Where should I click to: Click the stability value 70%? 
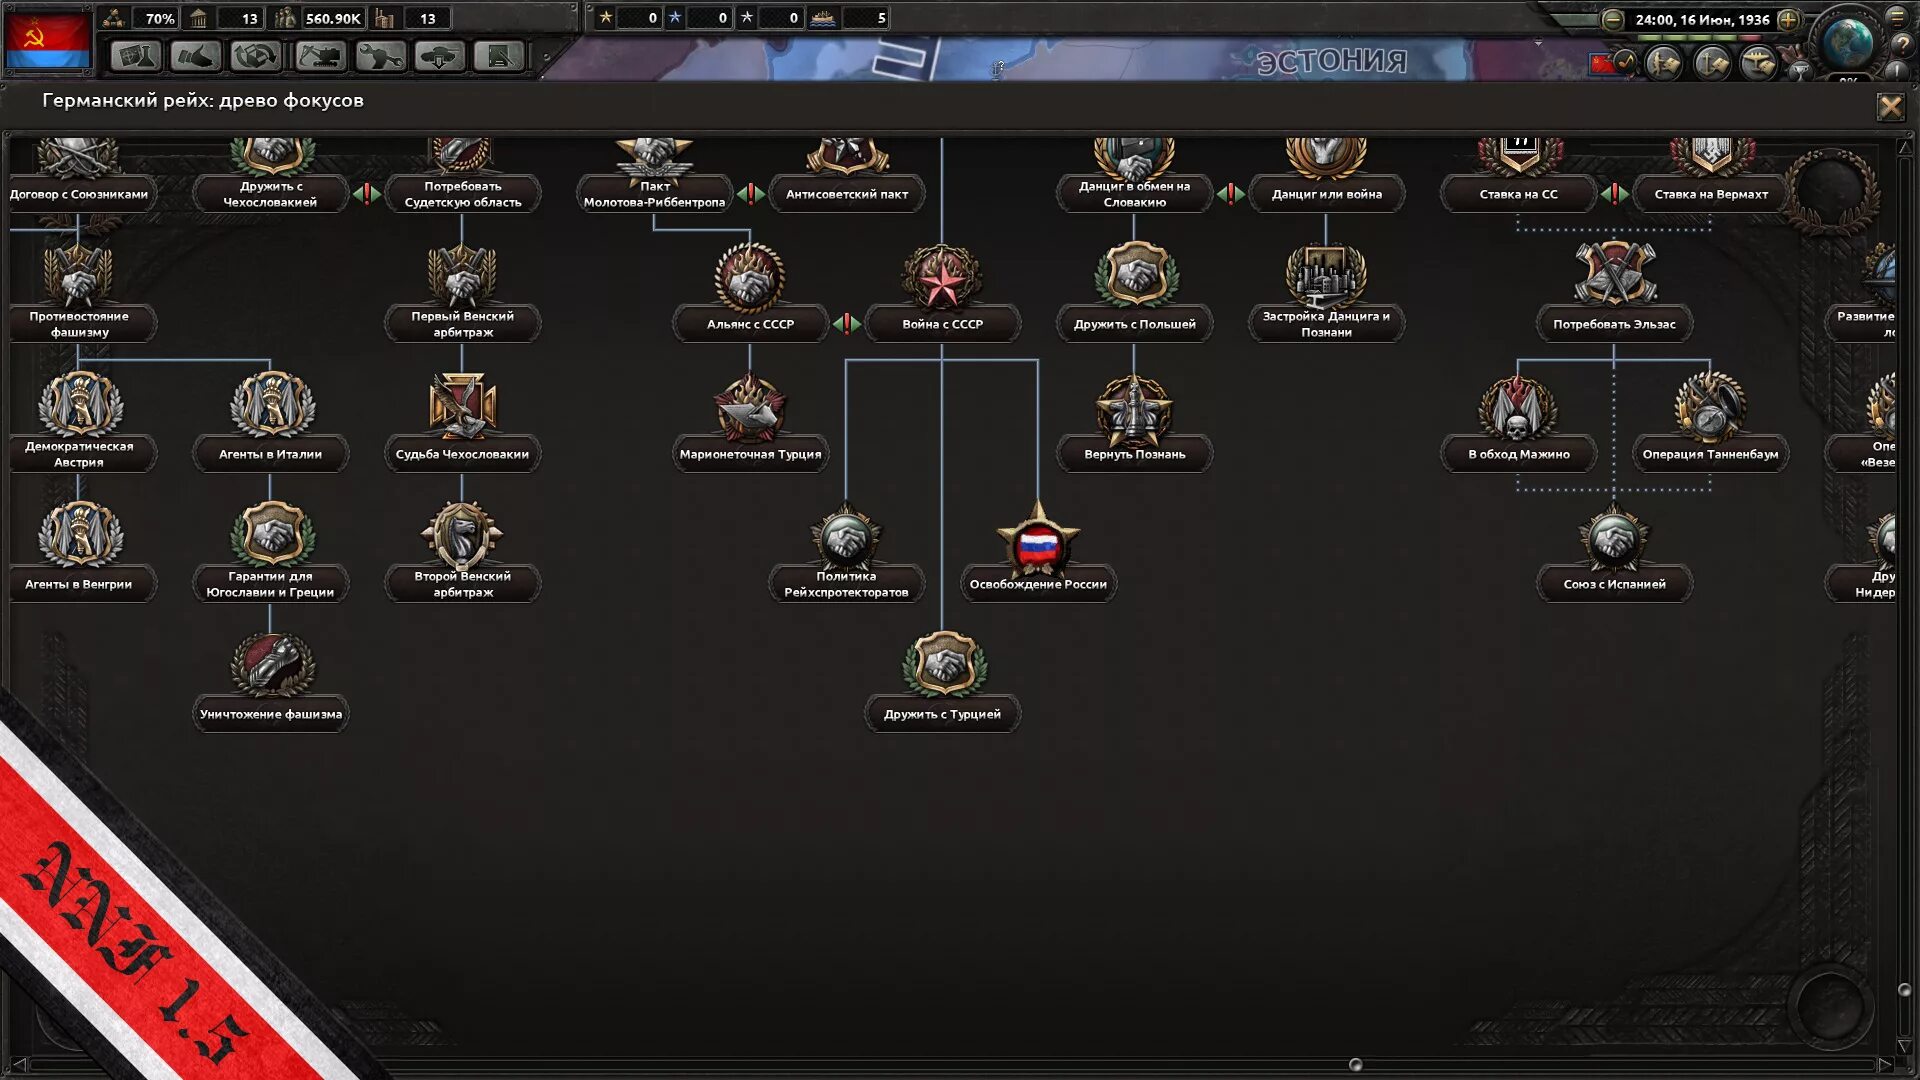159,18
